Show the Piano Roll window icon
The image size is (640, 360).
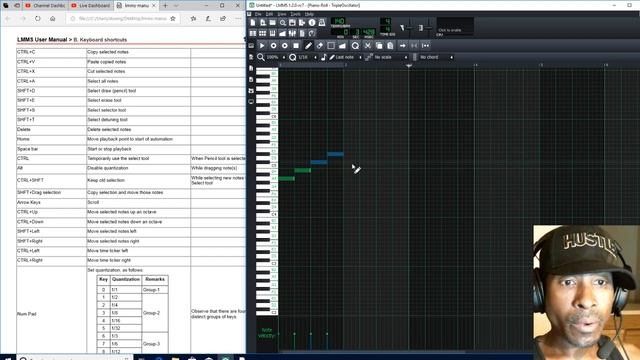[x=273, y=33]
